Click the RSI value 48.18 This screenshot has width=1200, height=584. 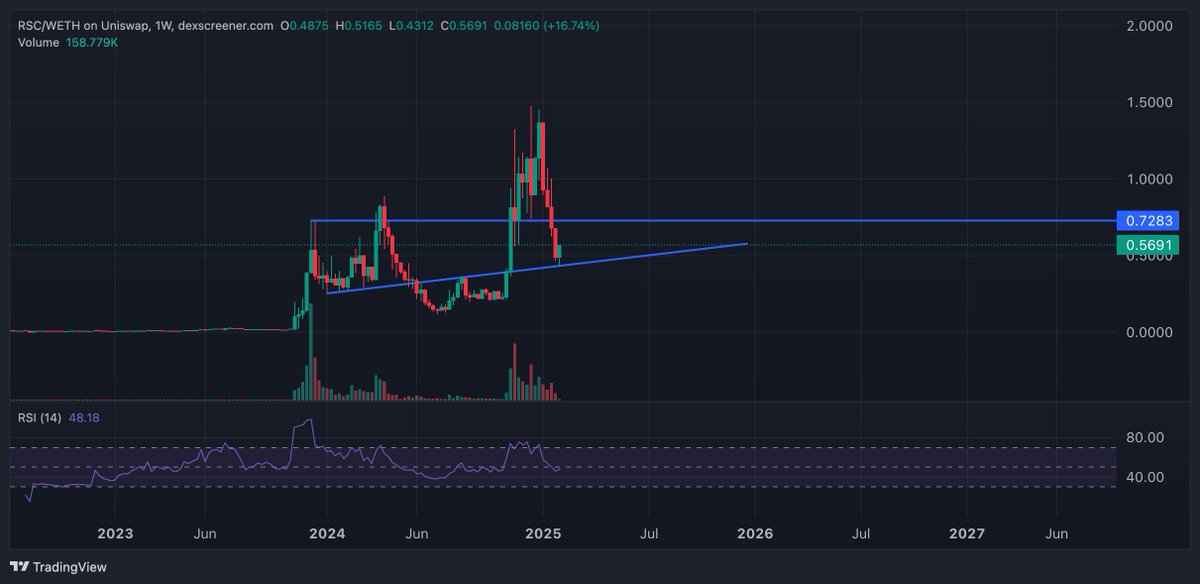84,418
